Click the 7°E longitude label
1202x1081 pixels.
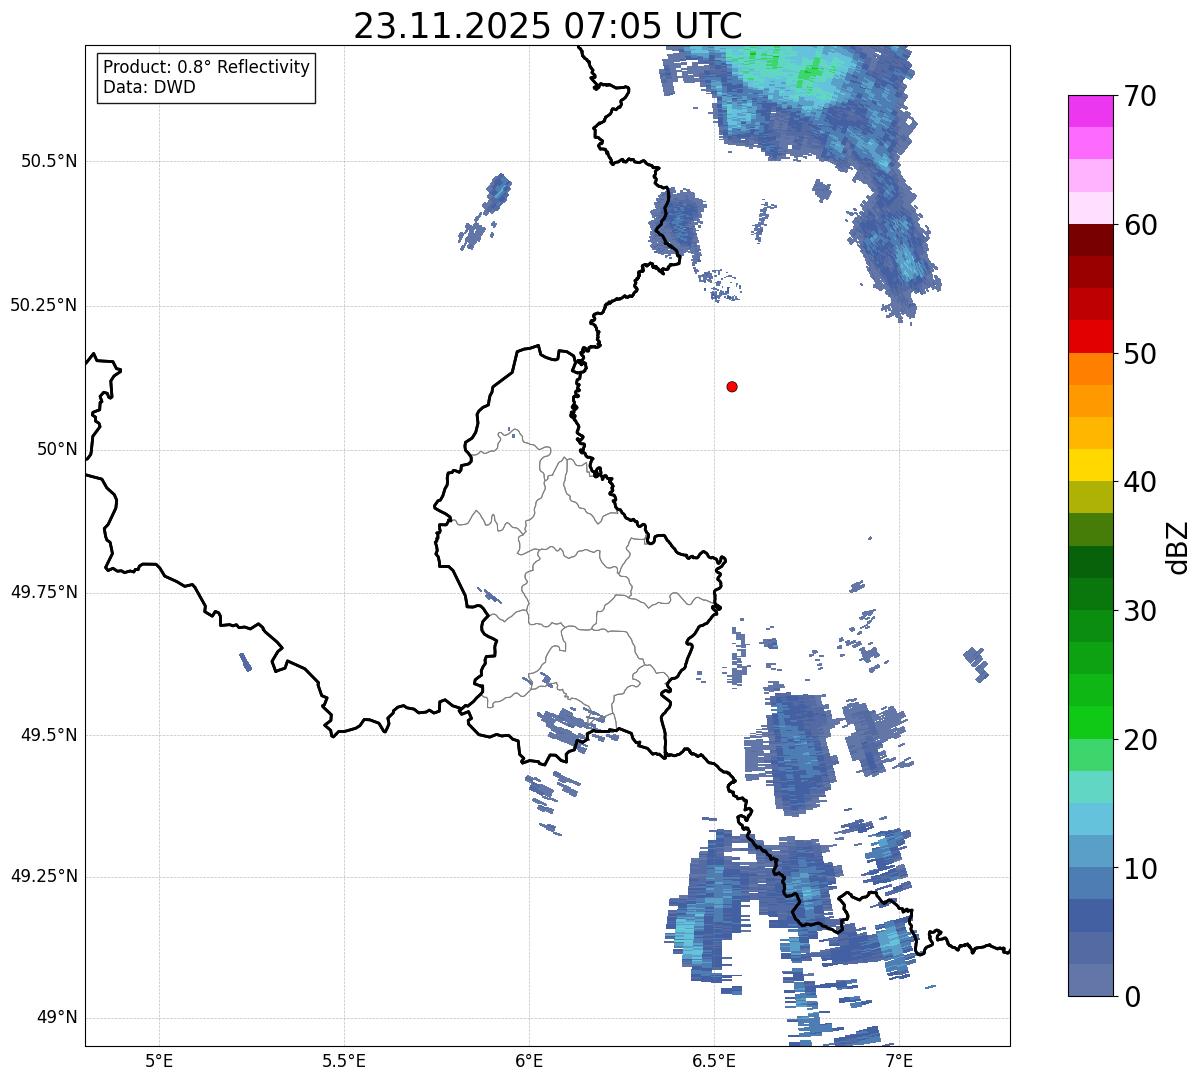click(x=899, y=1061)
